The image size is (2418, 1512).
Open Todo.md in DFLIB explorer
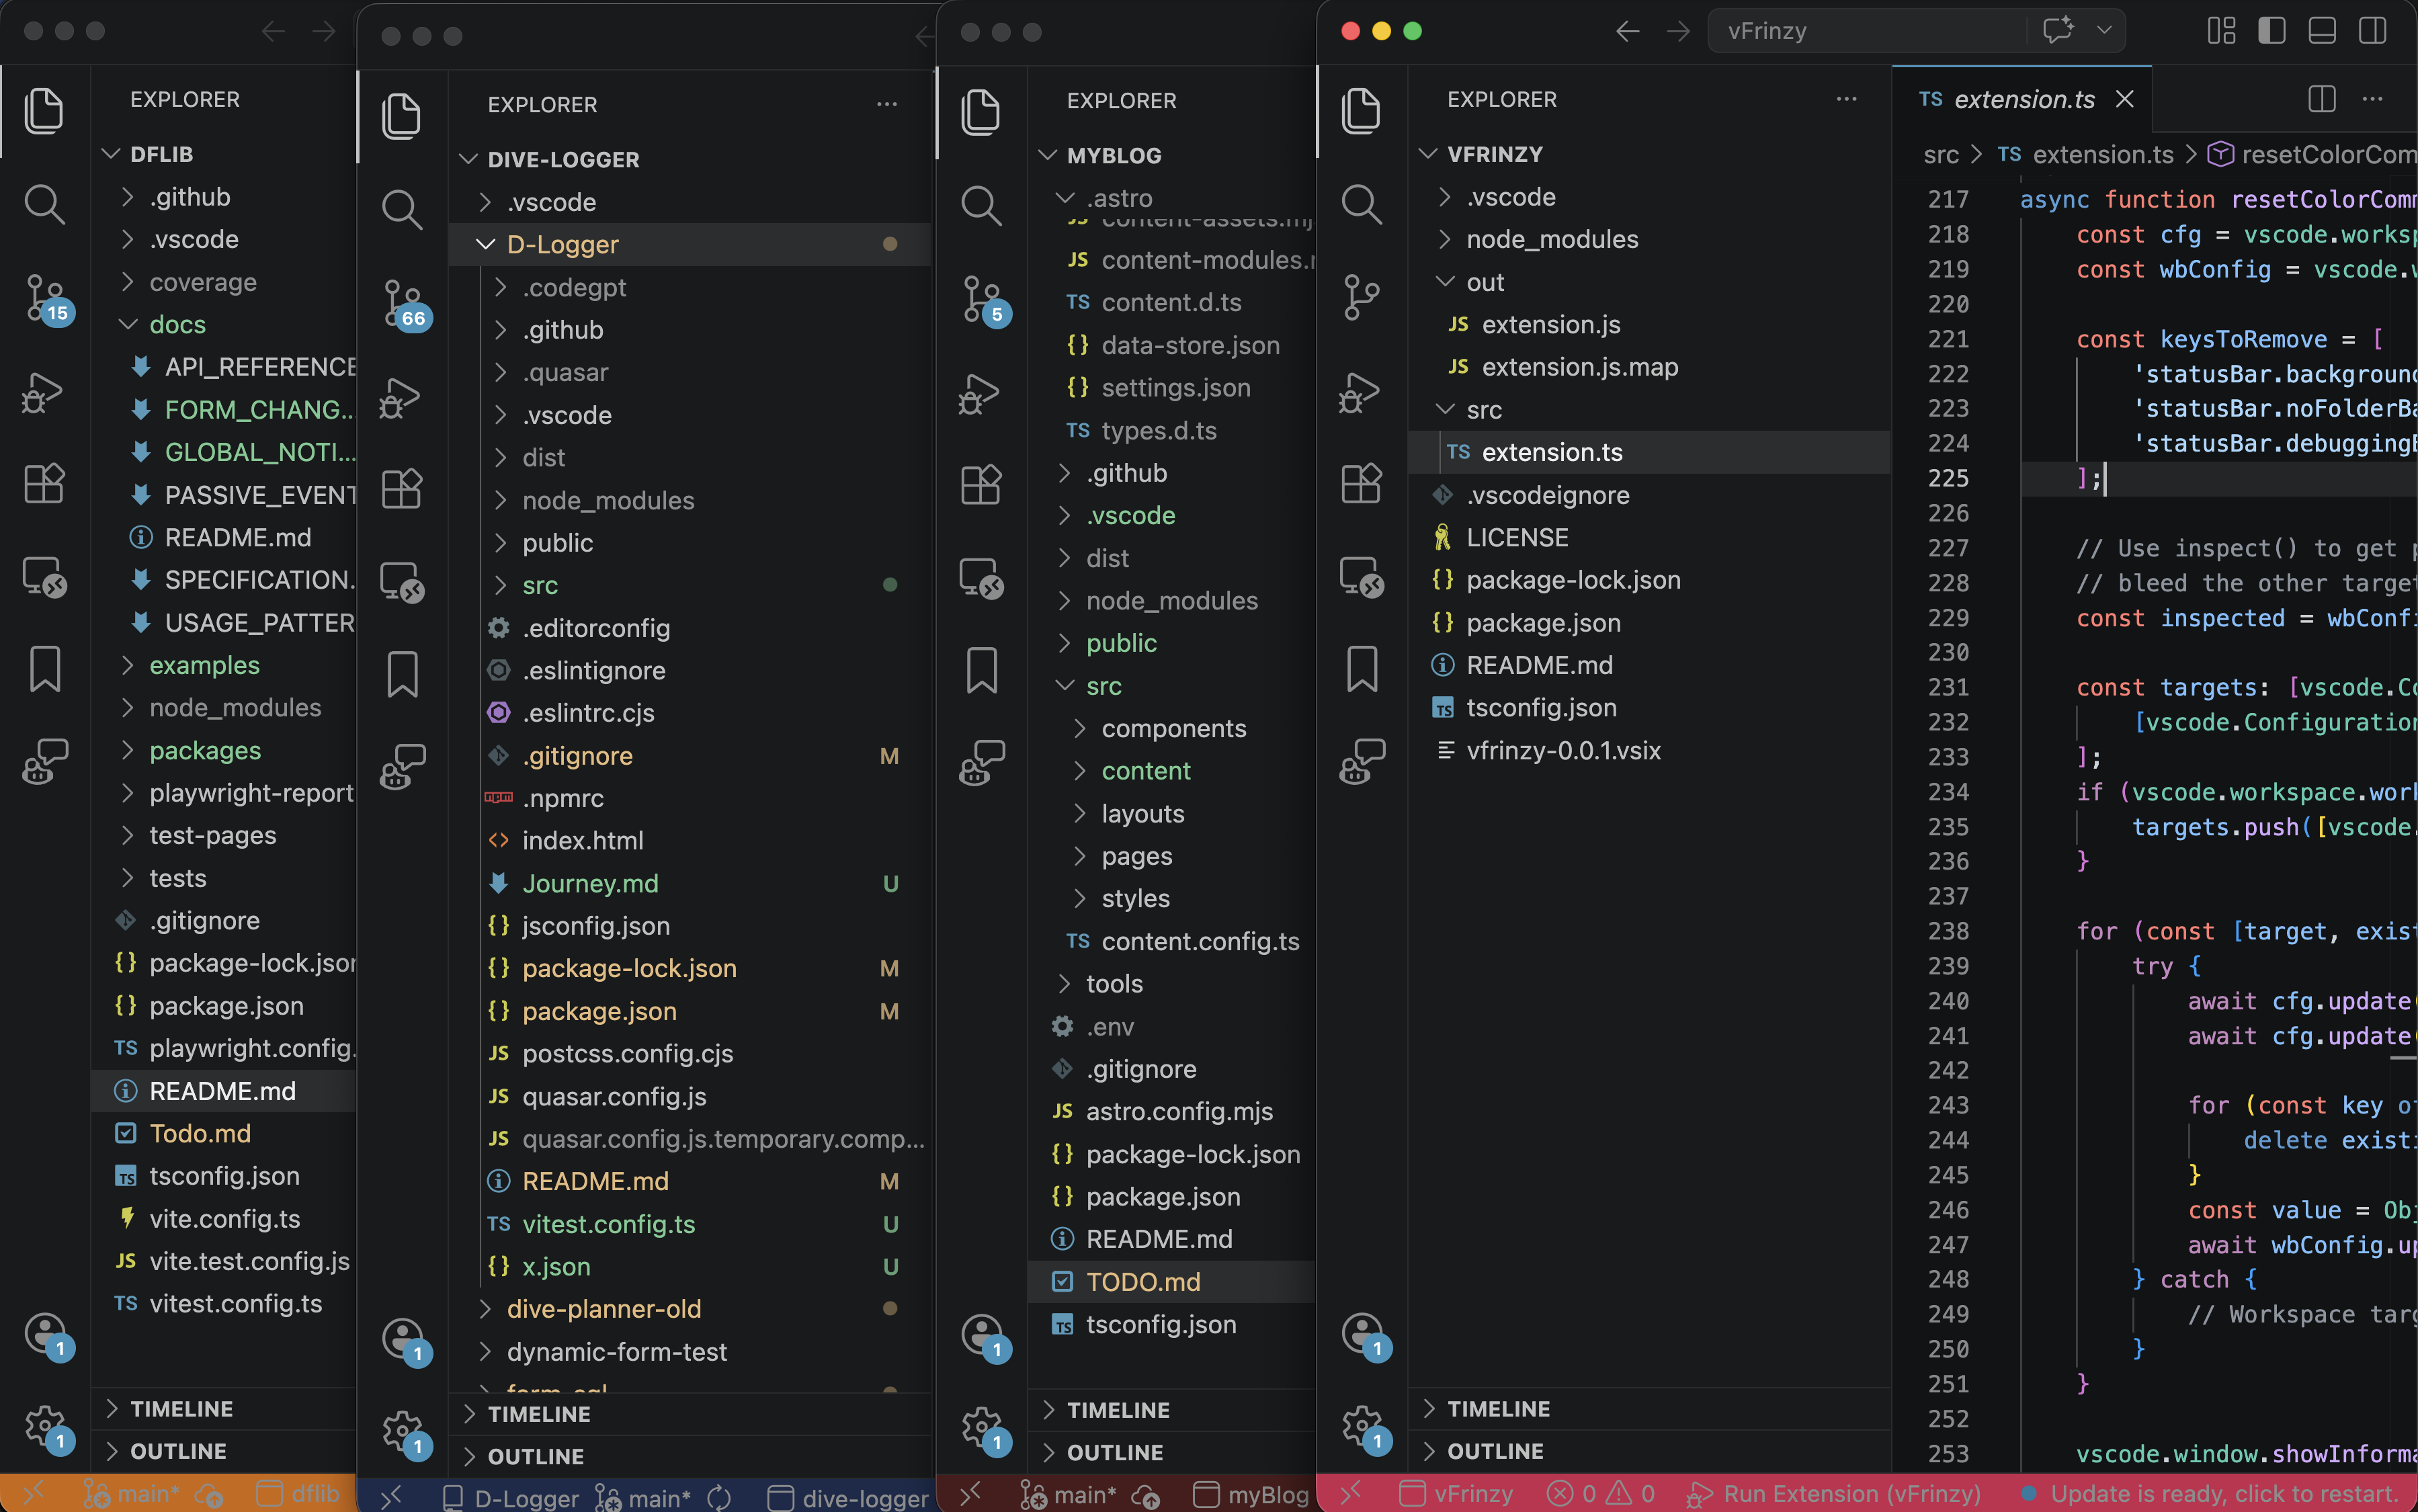[224, 1133]
